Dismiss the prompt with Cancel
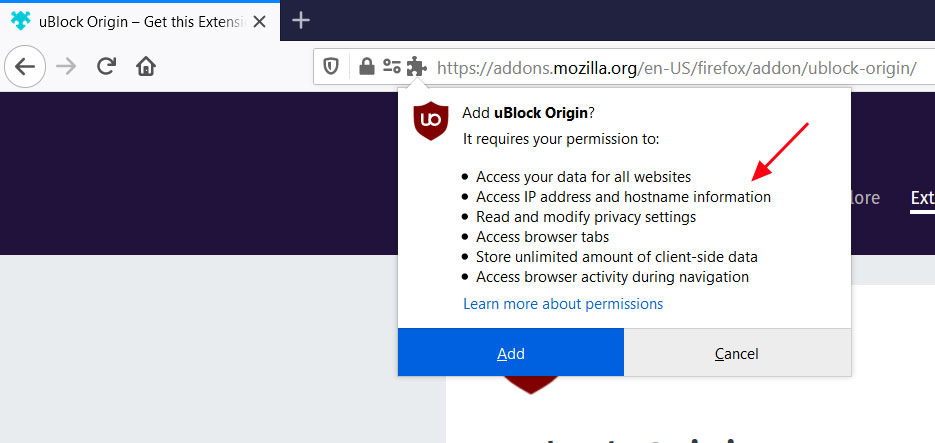 click(737, 353)
